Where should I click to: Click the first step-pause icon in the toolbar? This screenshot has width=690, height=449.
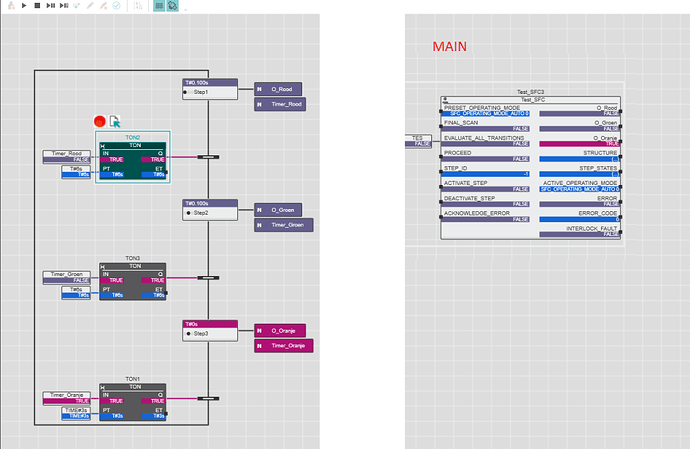tap(51, 6)
